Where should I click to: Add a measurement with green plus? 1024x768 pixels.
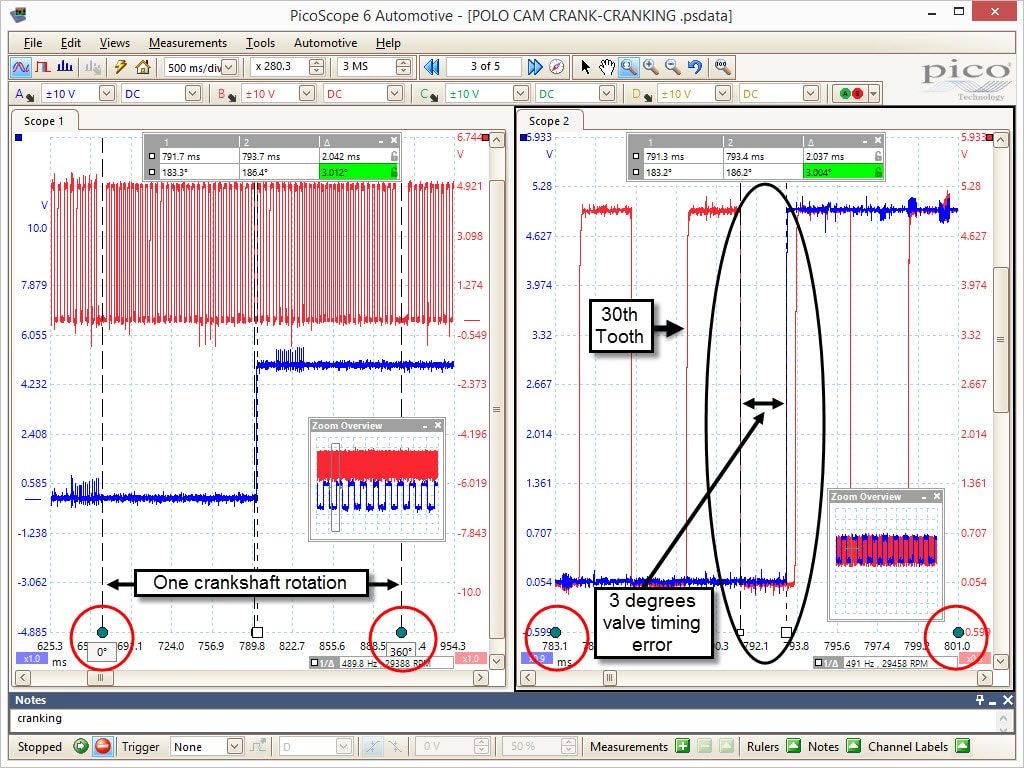point(682,746)
